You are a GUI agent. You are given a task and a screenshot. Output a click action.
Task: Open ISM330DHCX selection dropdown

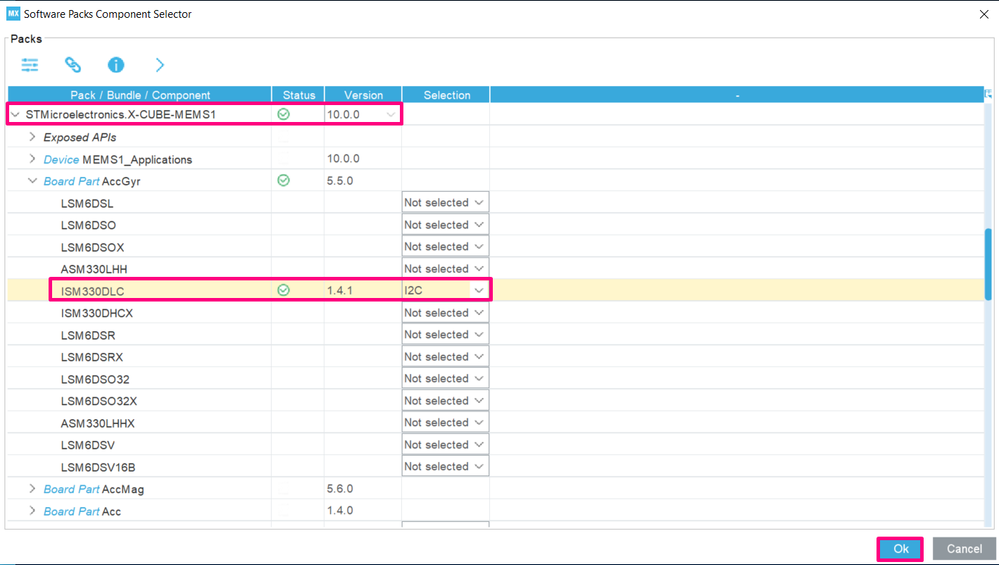[445, 313]
